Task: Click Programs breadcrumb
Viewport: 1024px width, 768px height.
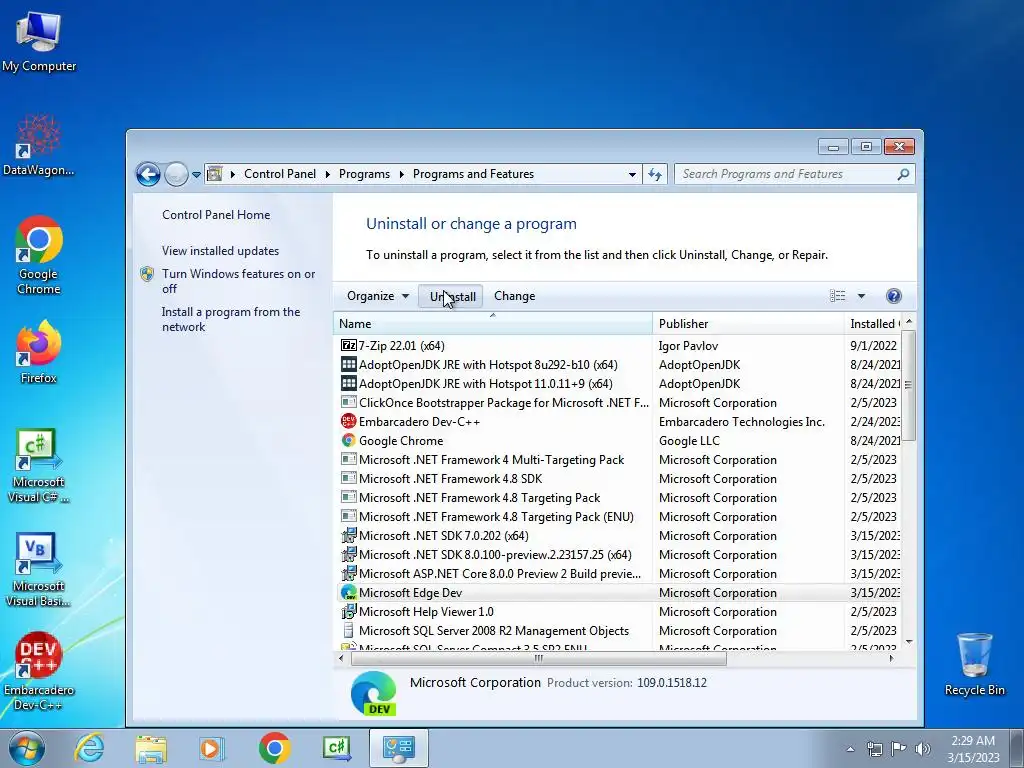Action: (364, 174)
